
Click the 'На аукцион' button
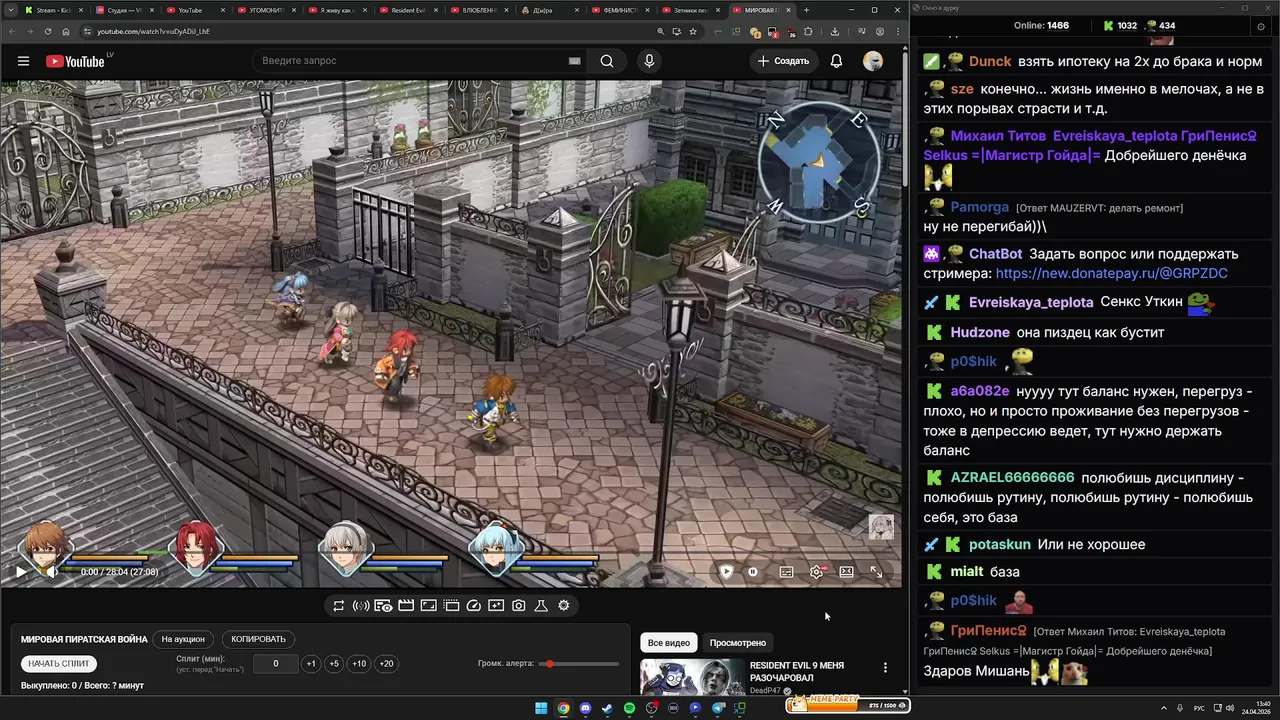point(183,639)
